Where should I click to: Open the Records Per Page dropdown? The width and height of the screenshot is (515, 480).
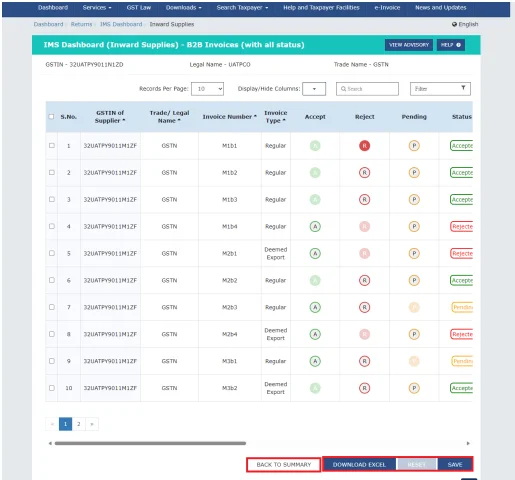tap(207, 89)
